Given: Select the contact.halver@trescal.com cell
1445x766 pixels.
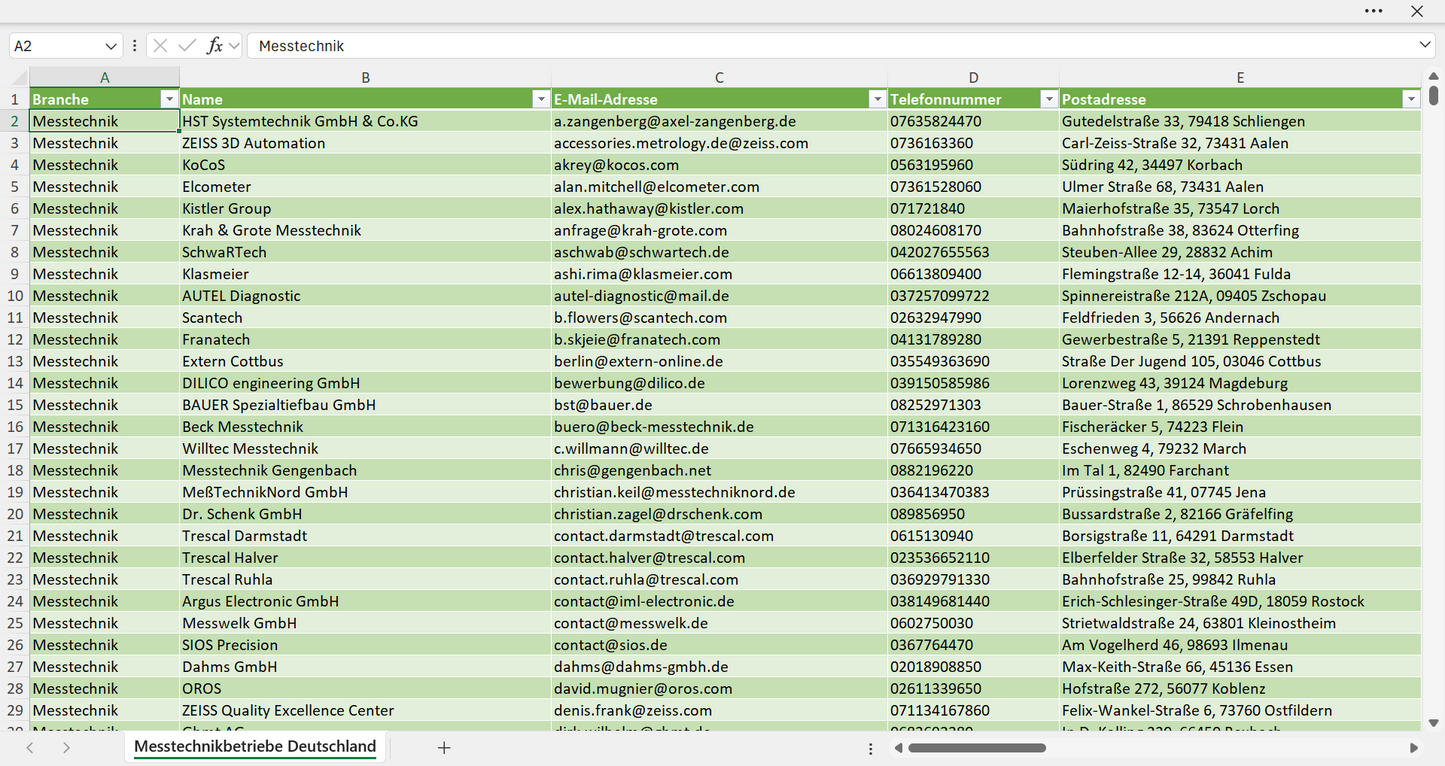Looking at the screenshot, I should (x=720, y=558).
